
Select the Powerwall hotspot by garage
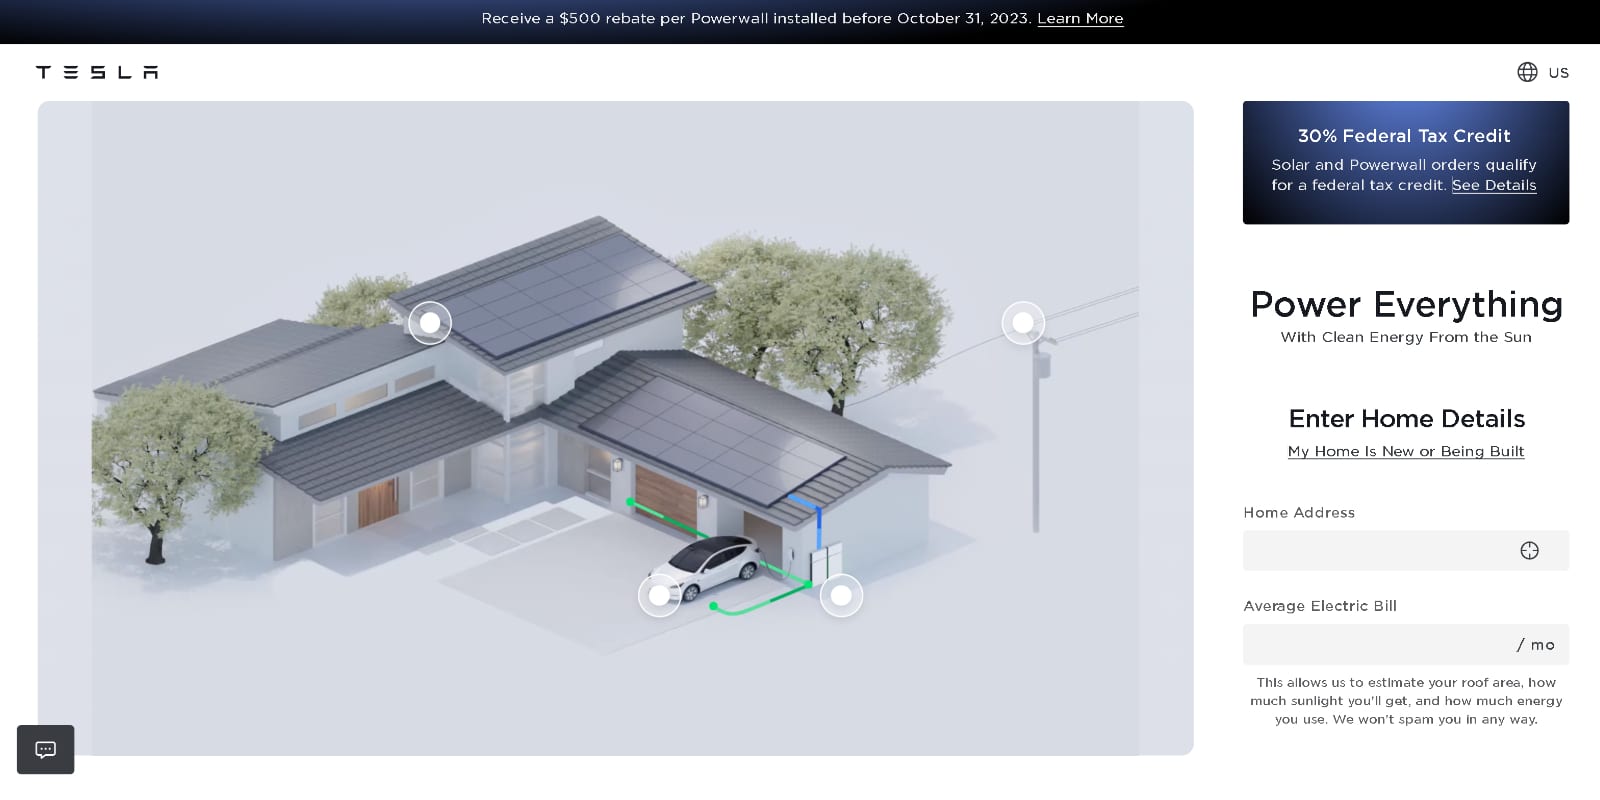pyautogui.click(x=842, y=596)
